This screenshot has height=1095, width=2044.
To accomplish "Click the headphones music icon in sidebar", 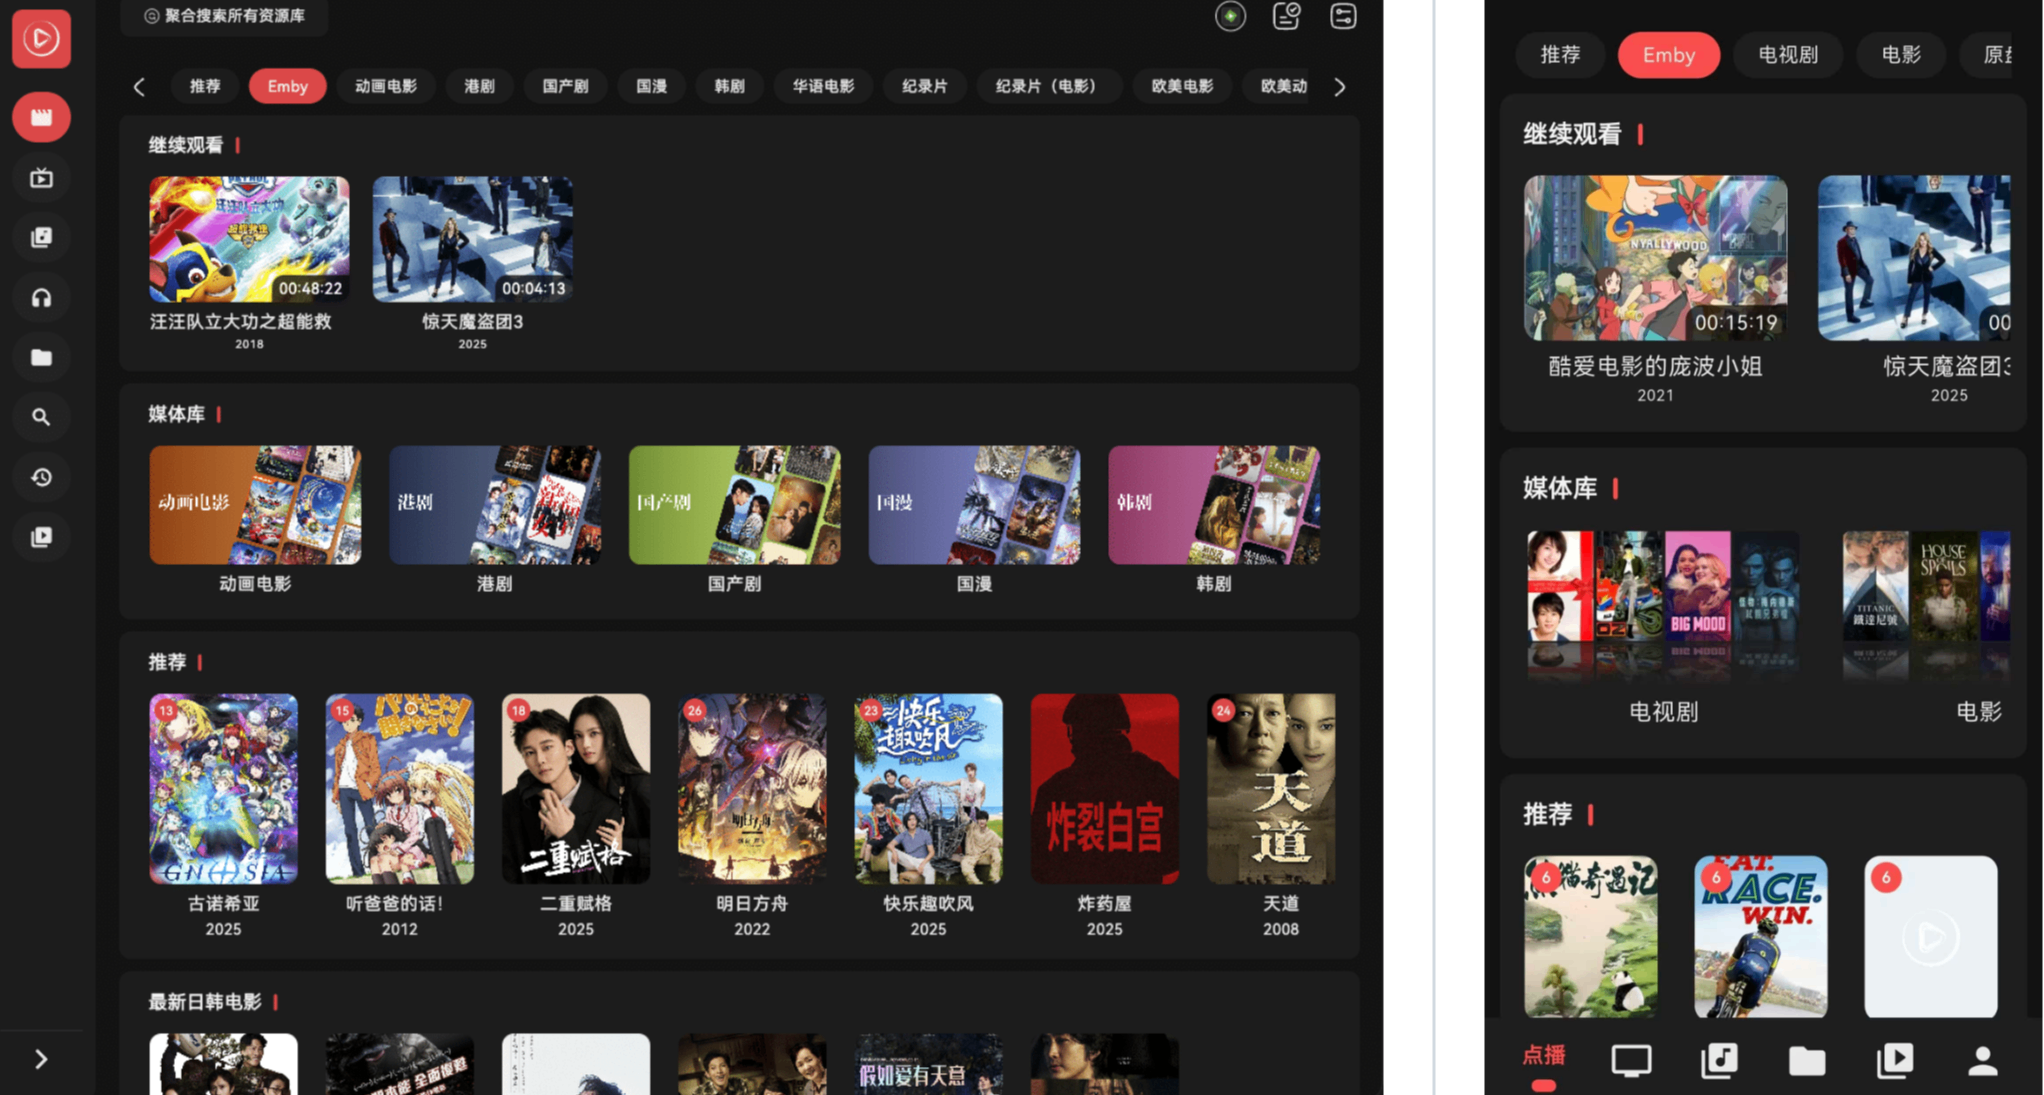I will [x=41, y=298].
